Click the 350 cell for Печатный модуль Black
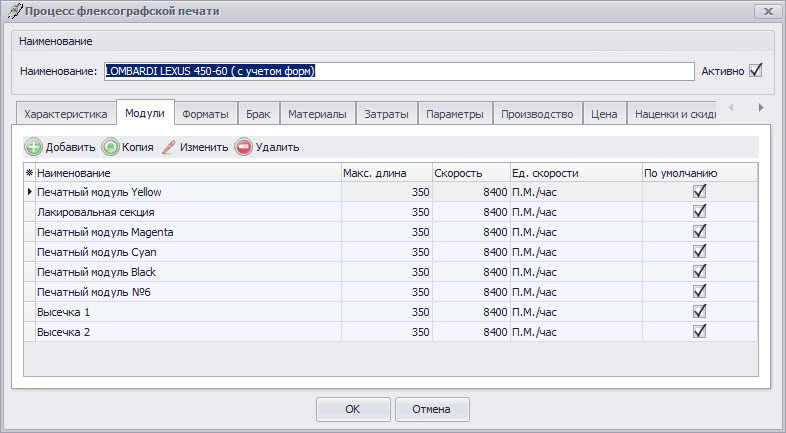This screenshot has height=433, width=786. pos(387,272)
